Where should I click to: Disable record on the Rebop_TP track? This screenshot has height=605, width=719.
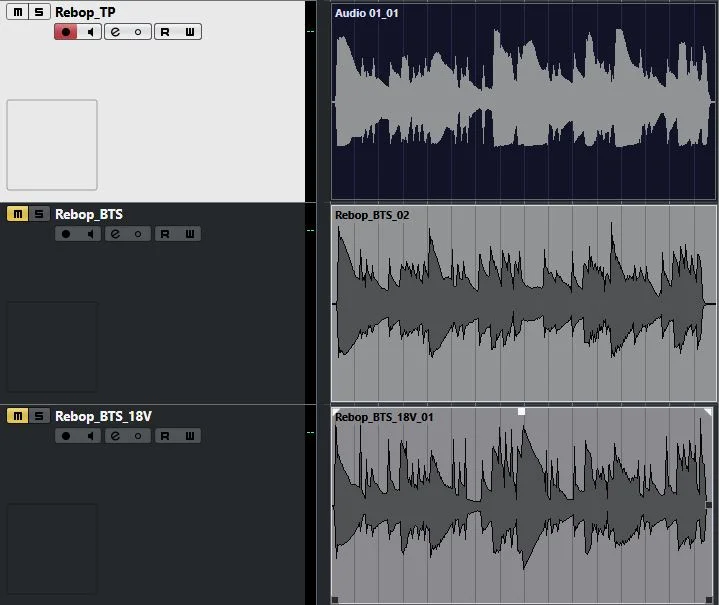[66, 32]
